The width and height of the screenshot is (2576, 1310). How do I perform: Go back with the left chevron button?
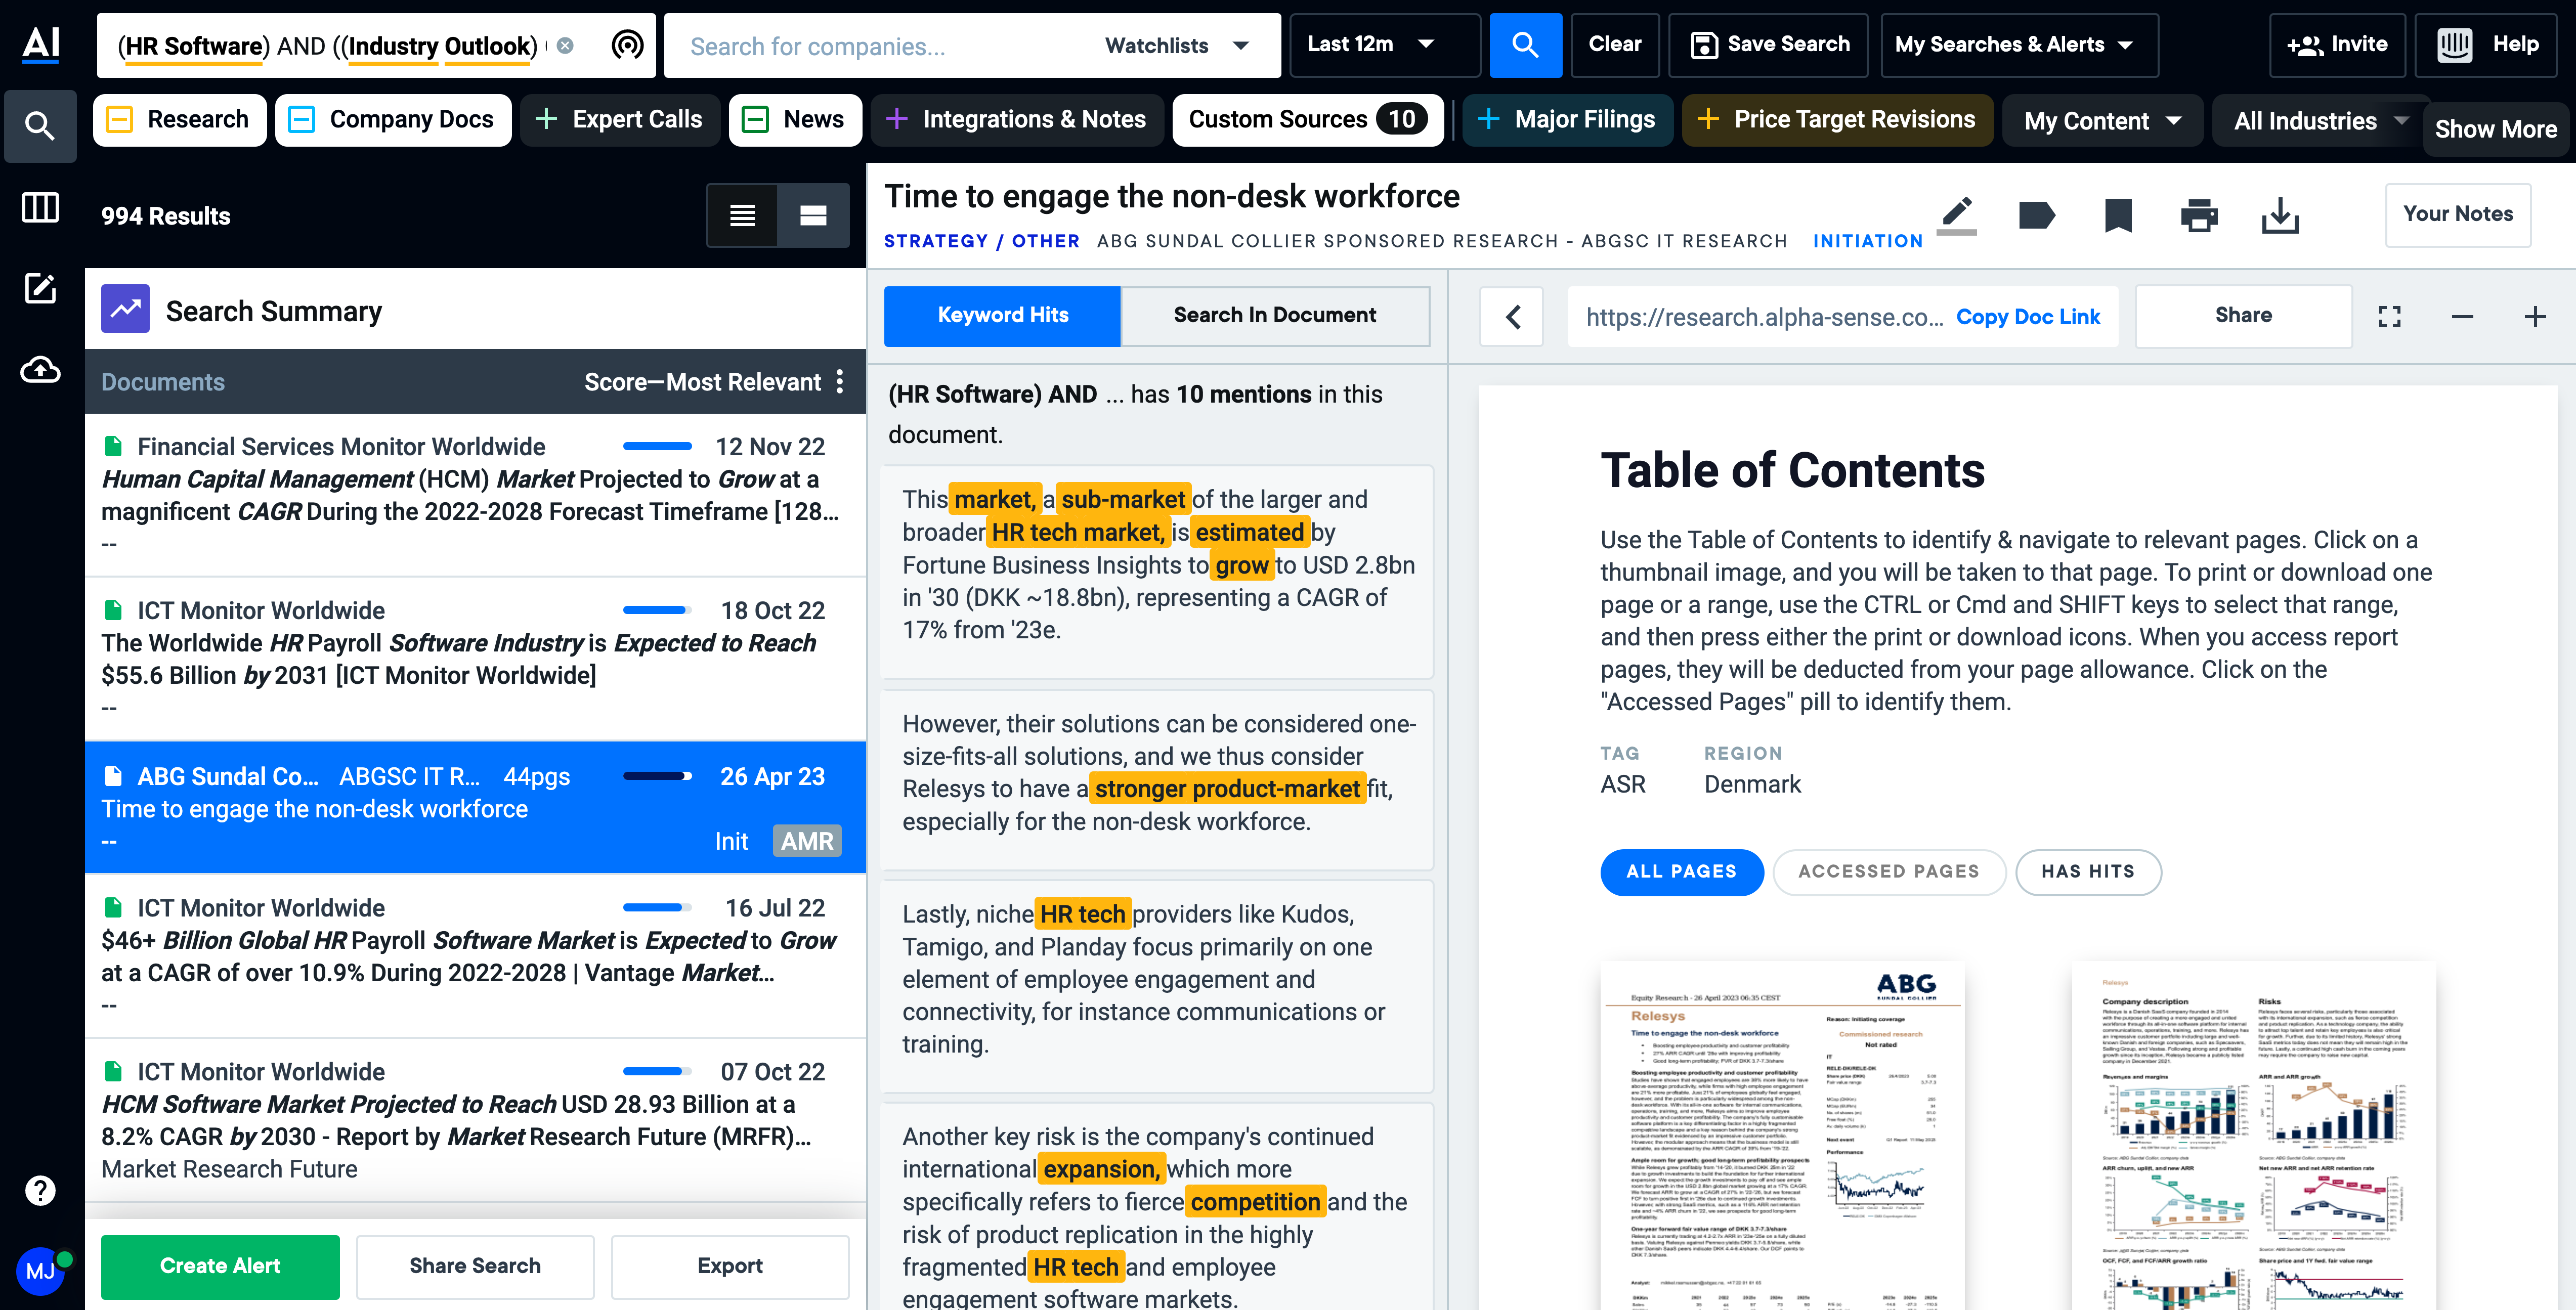tap(1512, 317)
